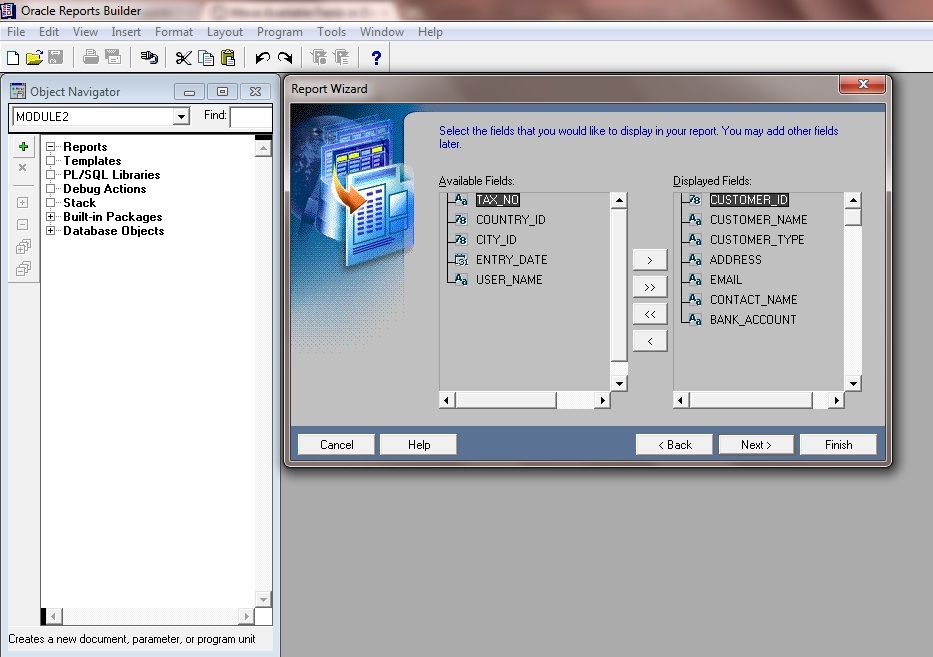Click the PL/SQL Libraries node box
Image resolution: width=933 pixels, height=657 pixels.
51,174
